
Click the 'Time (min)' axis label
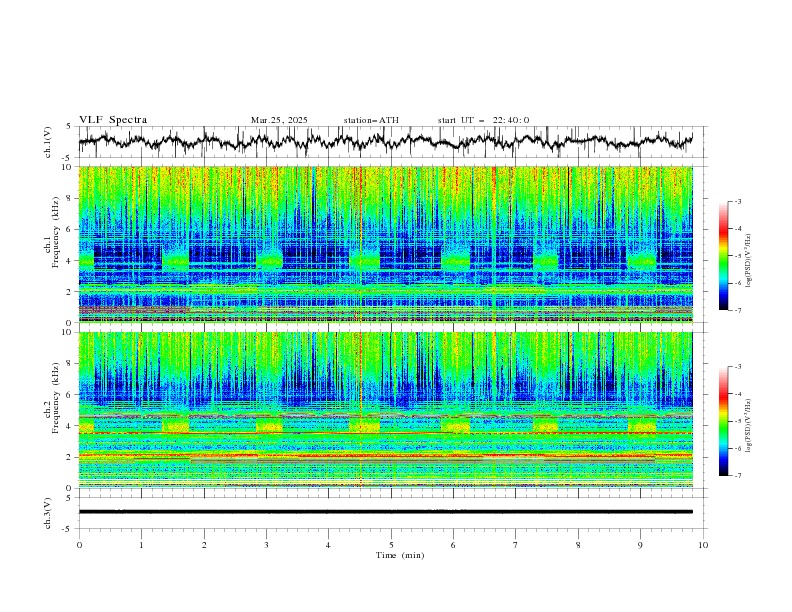pyautogui.click(x=400, y=555)
